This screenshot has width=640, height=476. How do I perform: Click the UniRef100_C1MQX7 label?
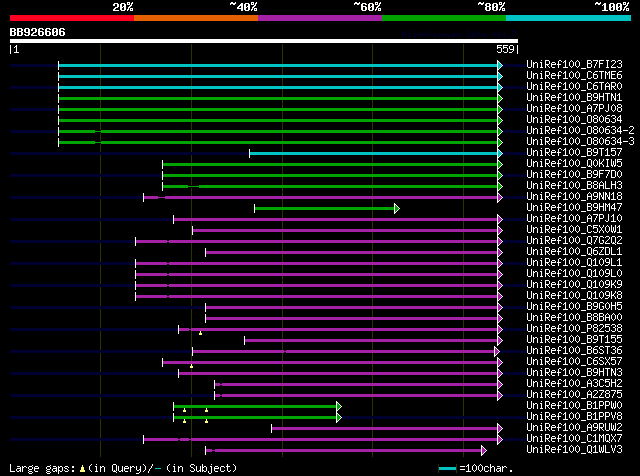click(574, 439)
